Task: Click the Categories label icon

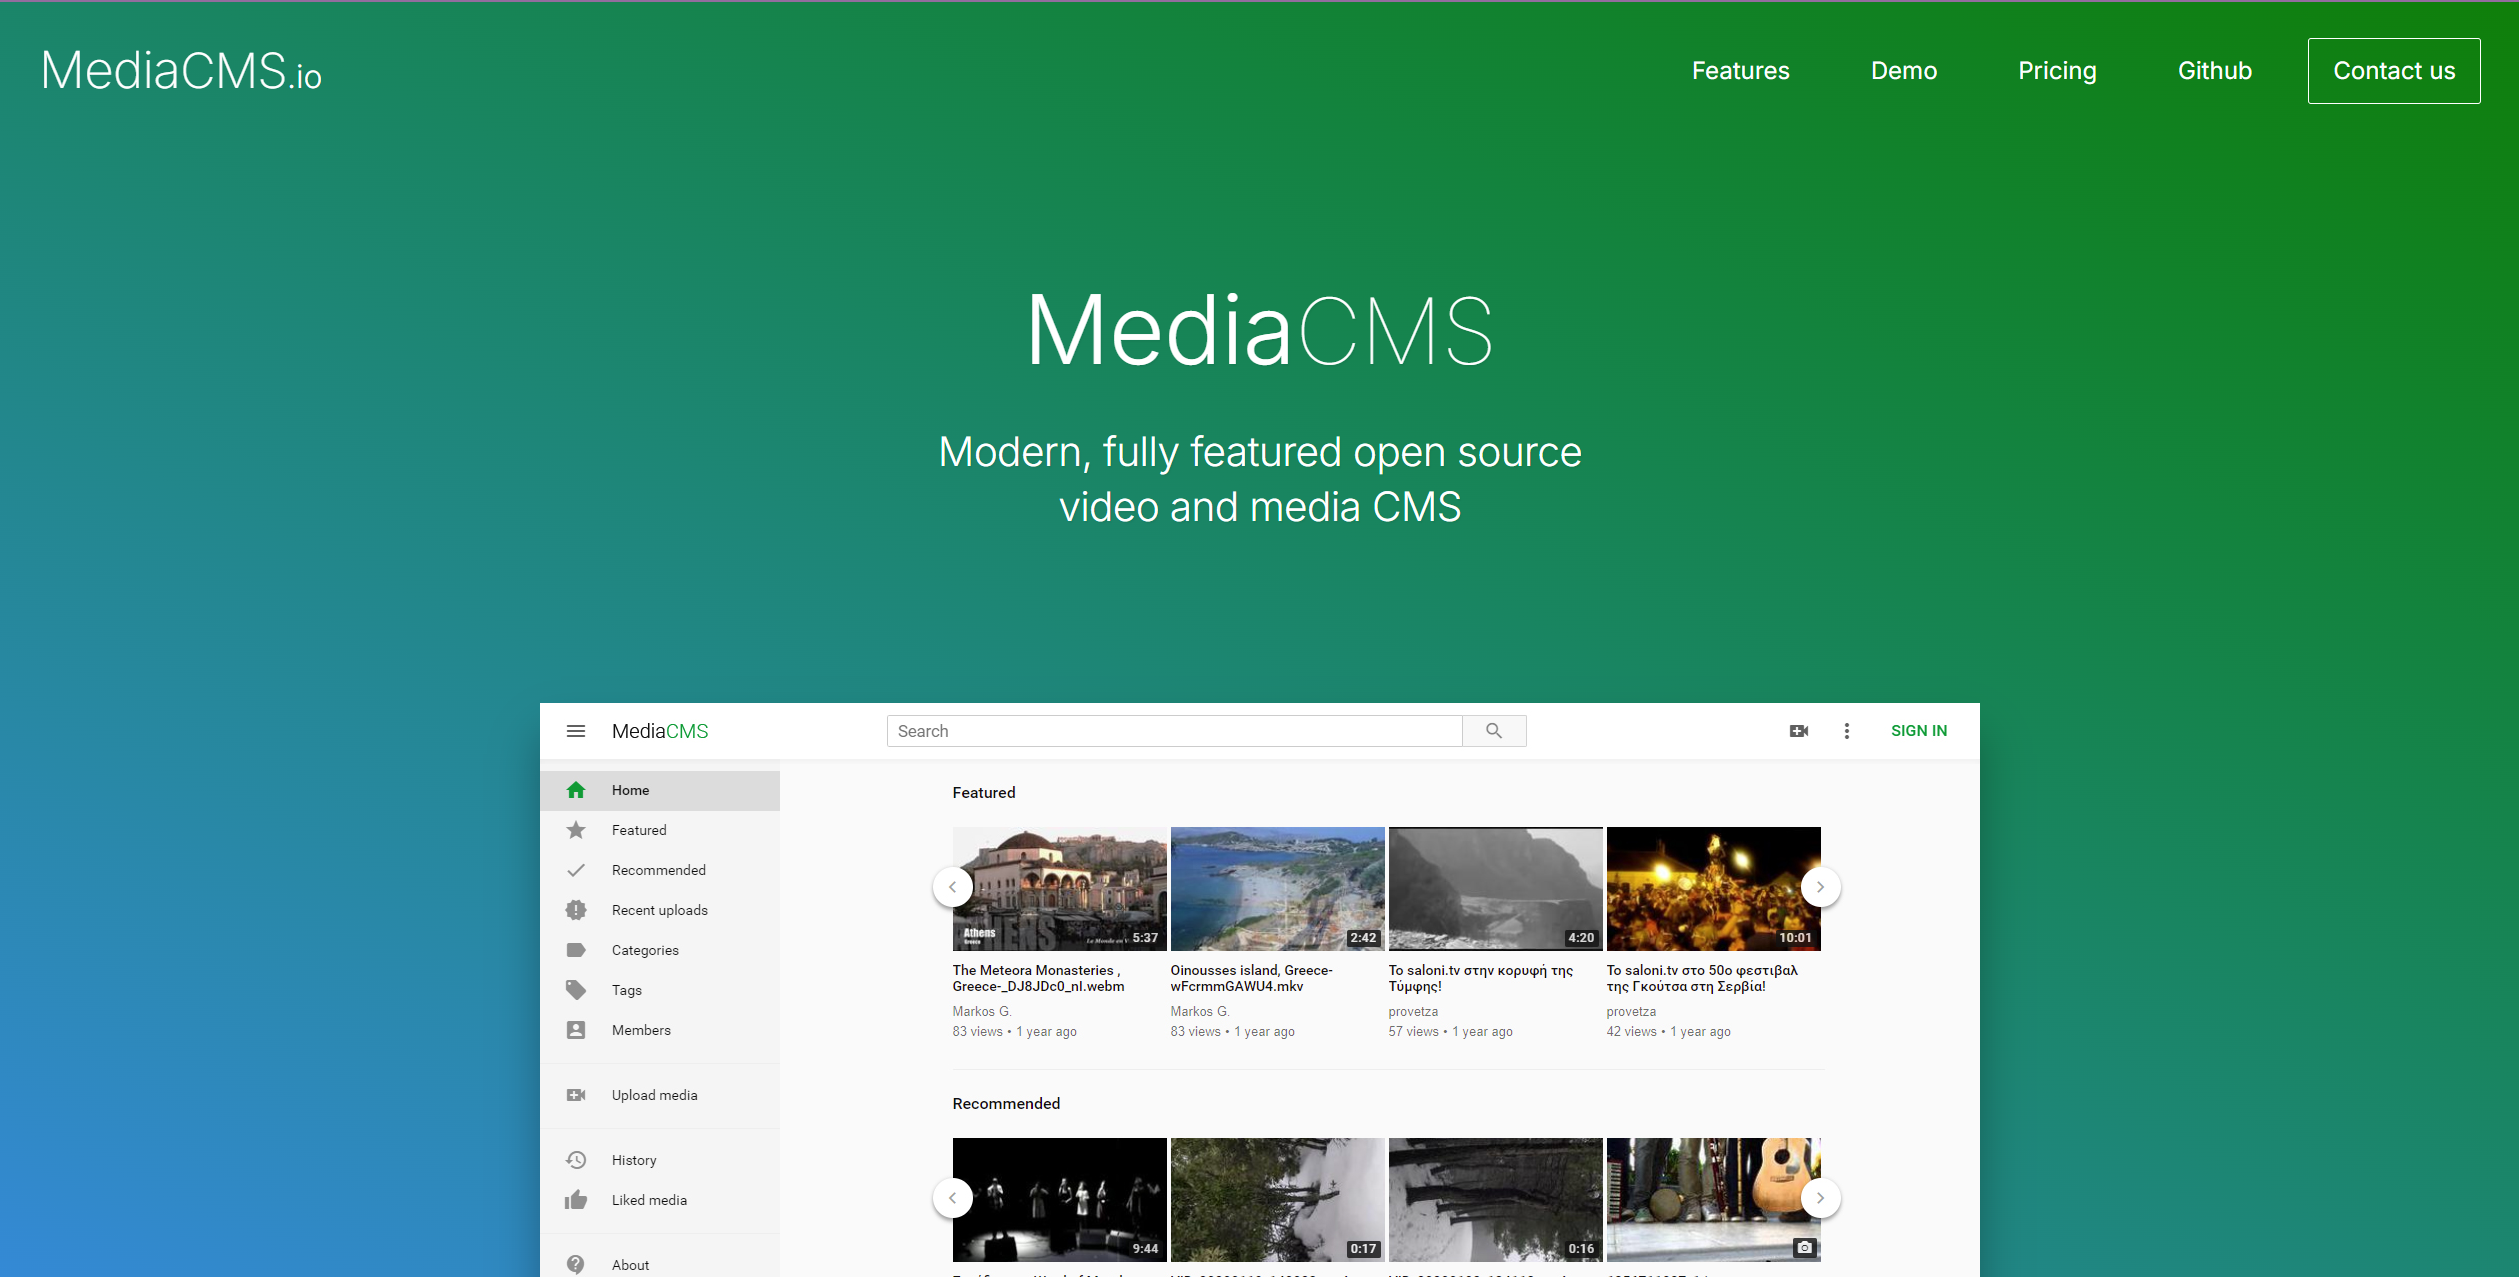Action: pos(576,950)
